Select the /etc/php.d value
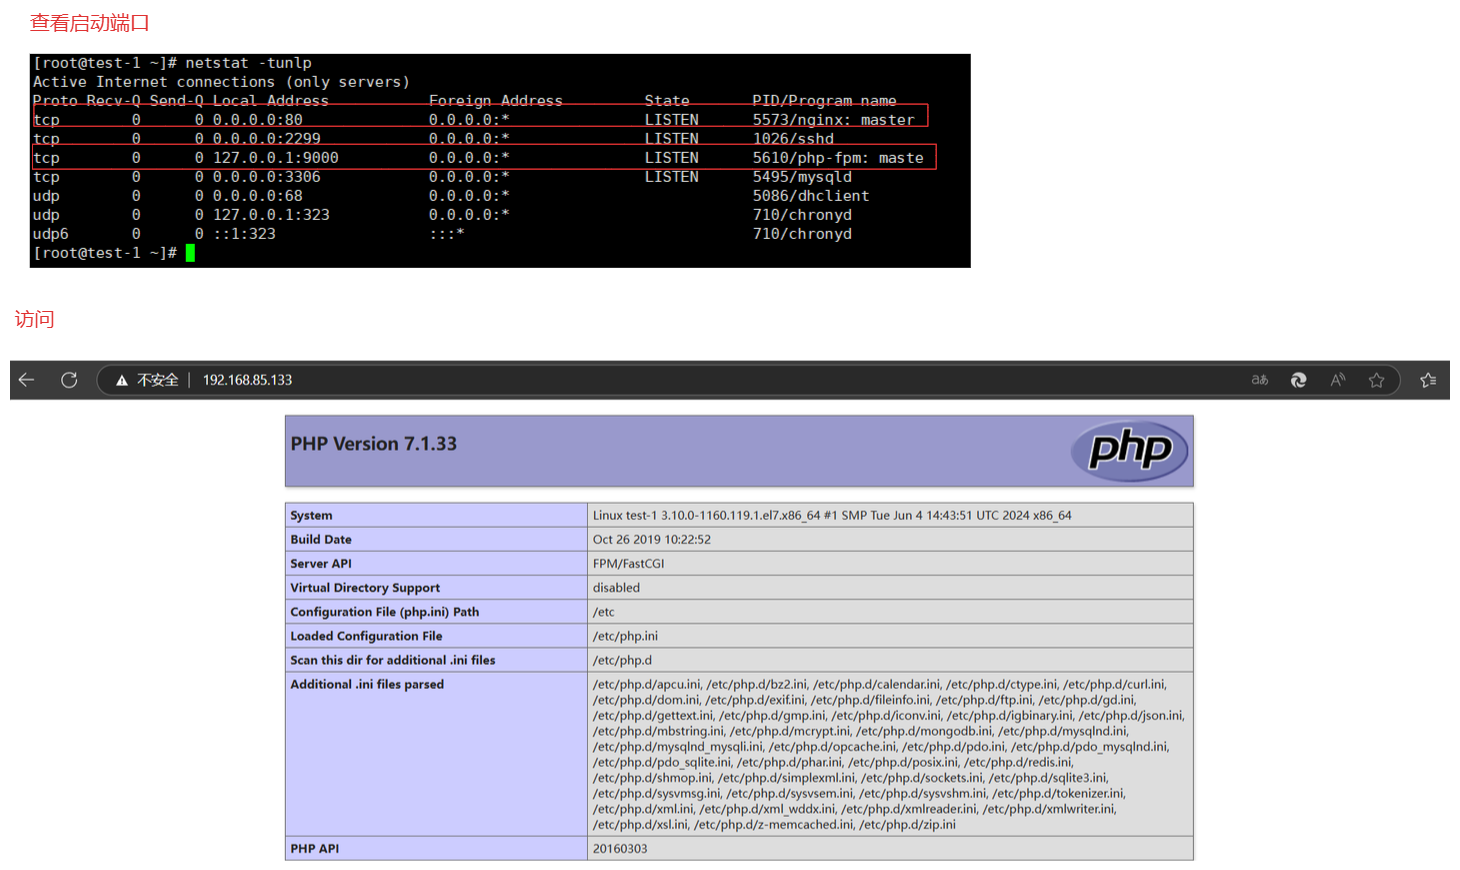Viewport: 1460px width, 870px height. 622,660
